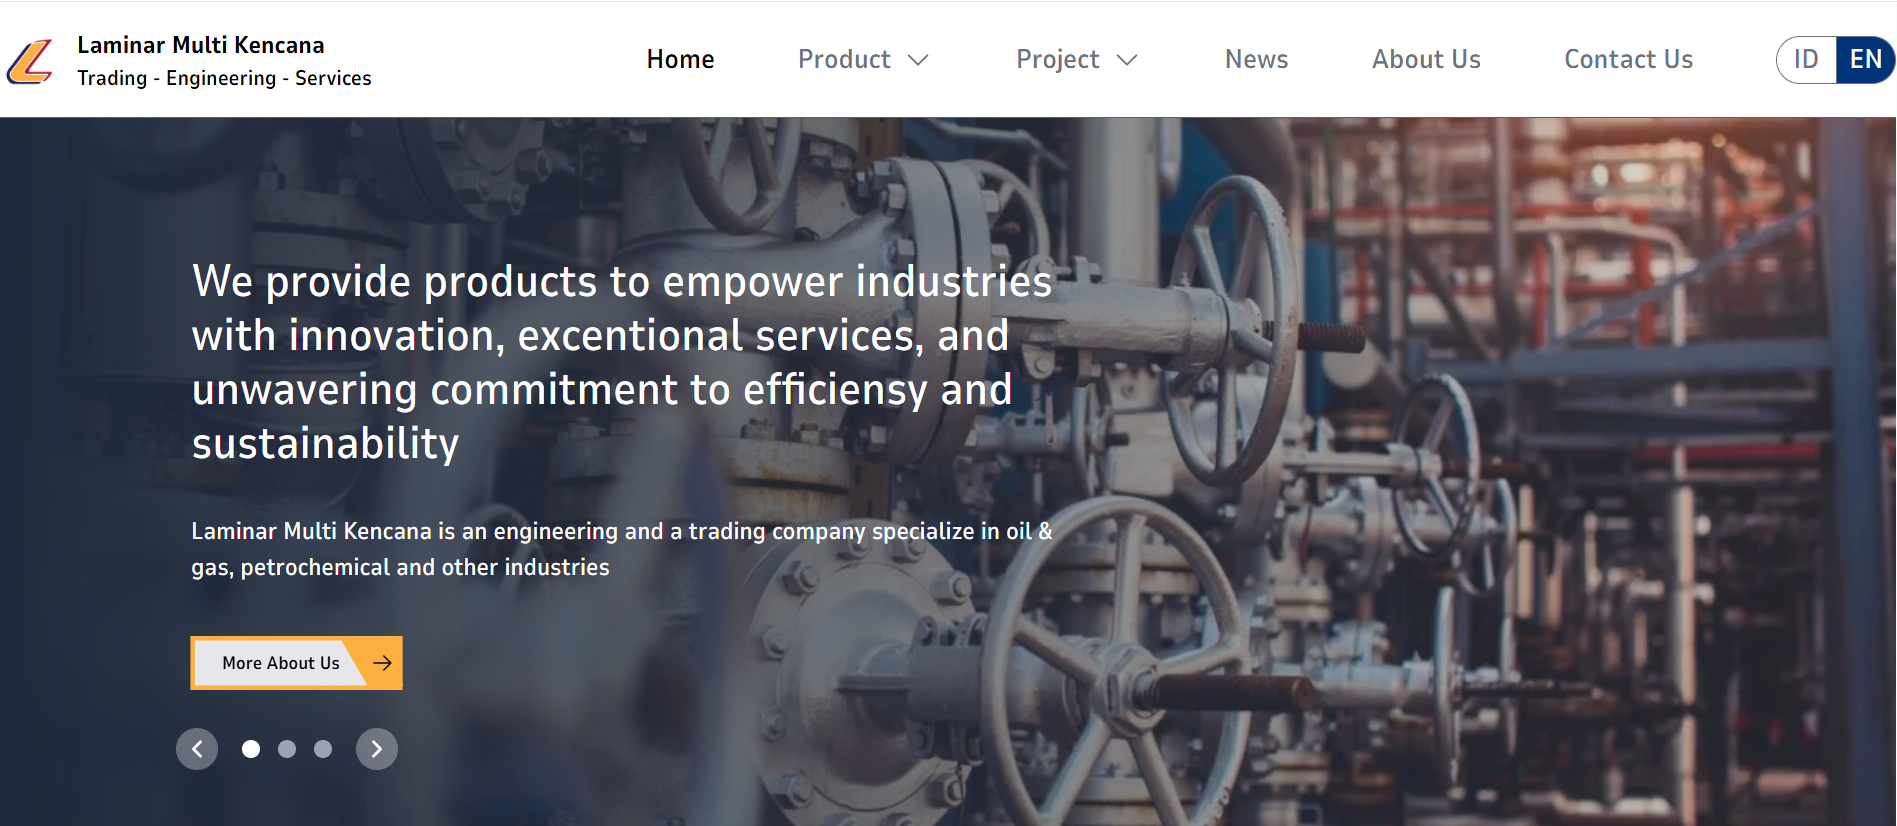The image size is (1897, 826).
Task: Expand the Project dropdown chevron
Action: pos(1127,60)
